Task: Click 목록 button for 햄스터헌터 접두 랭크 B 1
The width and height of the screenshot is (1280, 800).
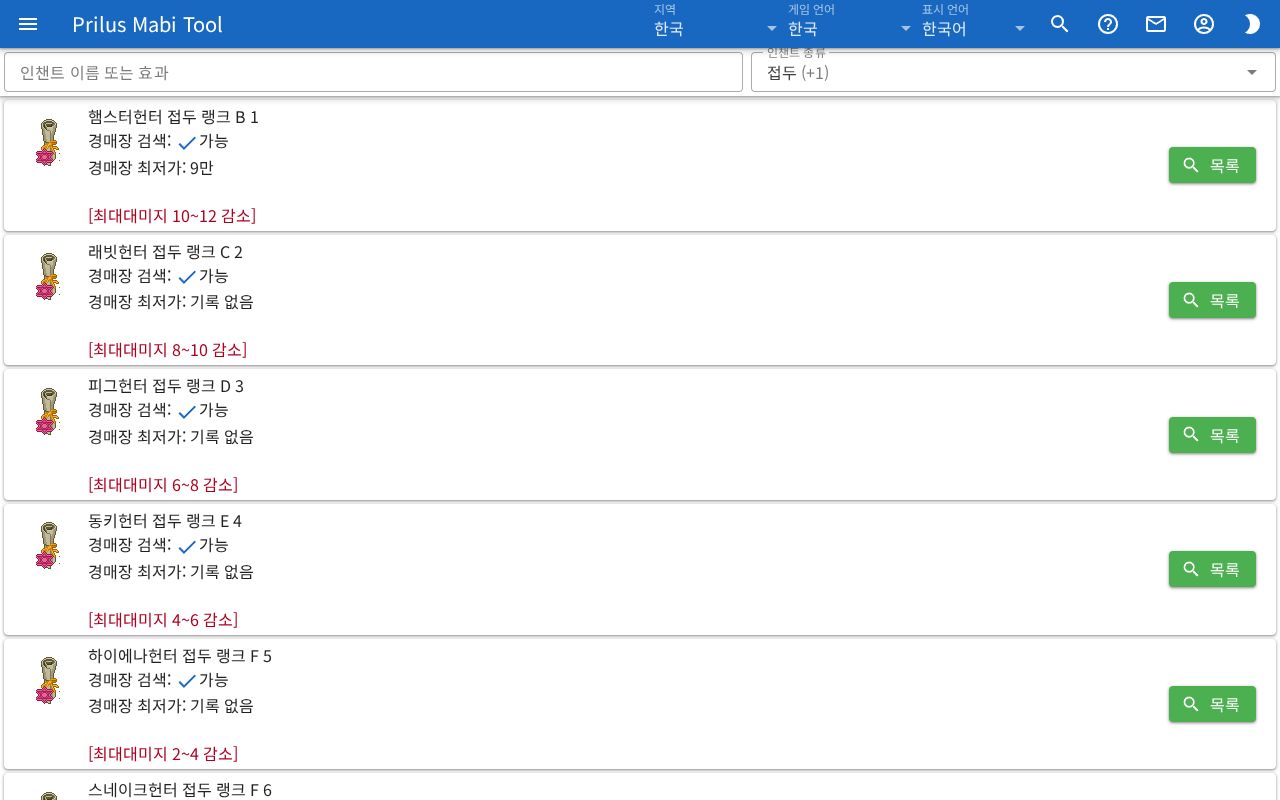Action: 1212,165
